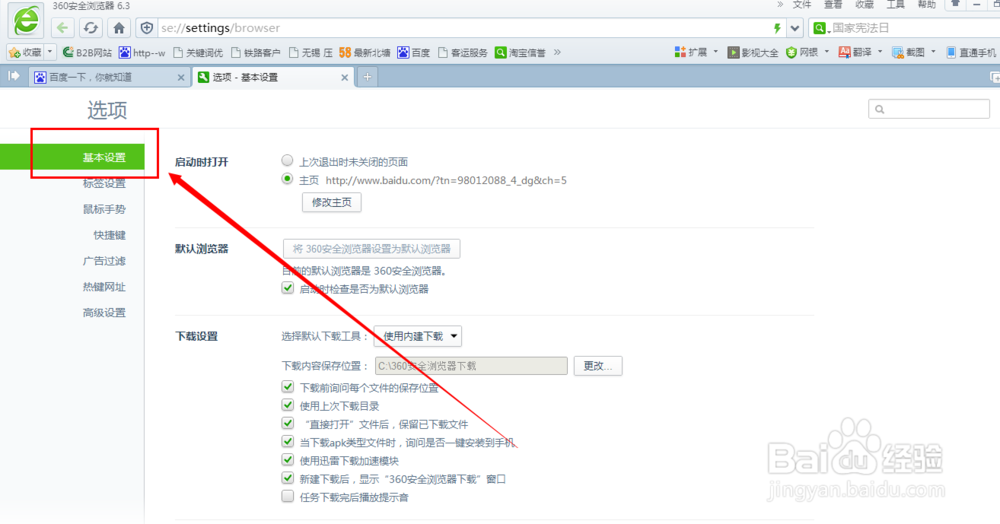Open the 百度 bookmark in favorites bar
The height and width of the screenshot is (524, 1000).
413,52
